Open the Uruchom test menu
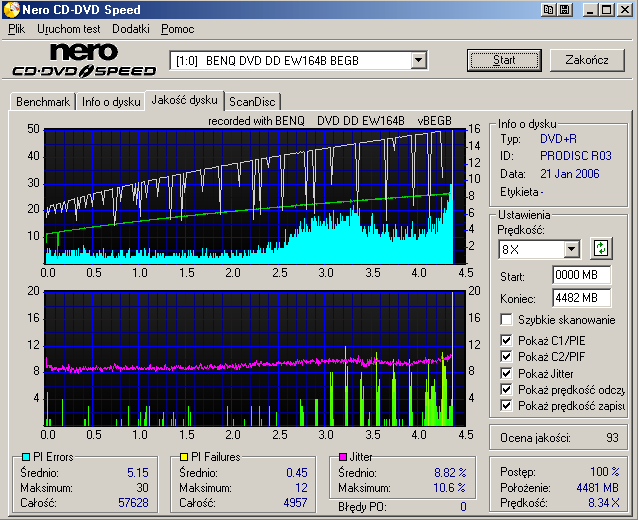Screen dimensions: 638x520 coord(68,29)
